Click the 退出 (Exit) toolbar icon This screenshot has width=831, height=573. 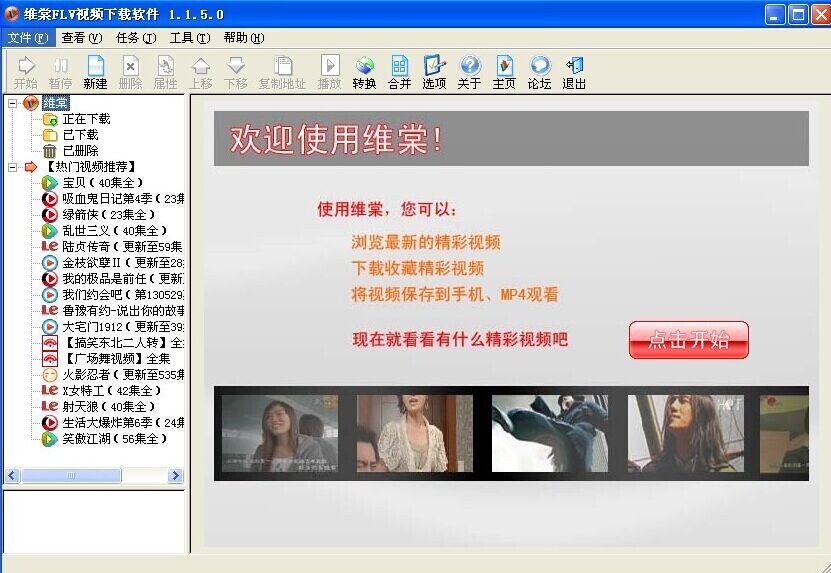[x=574, y=72]
